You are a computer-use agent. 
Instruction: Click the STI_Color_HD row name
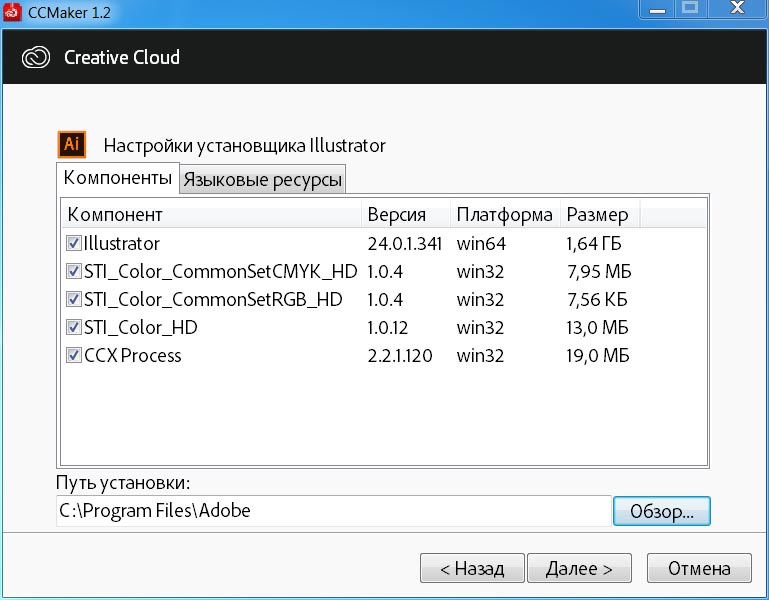(x=141, y=327)
